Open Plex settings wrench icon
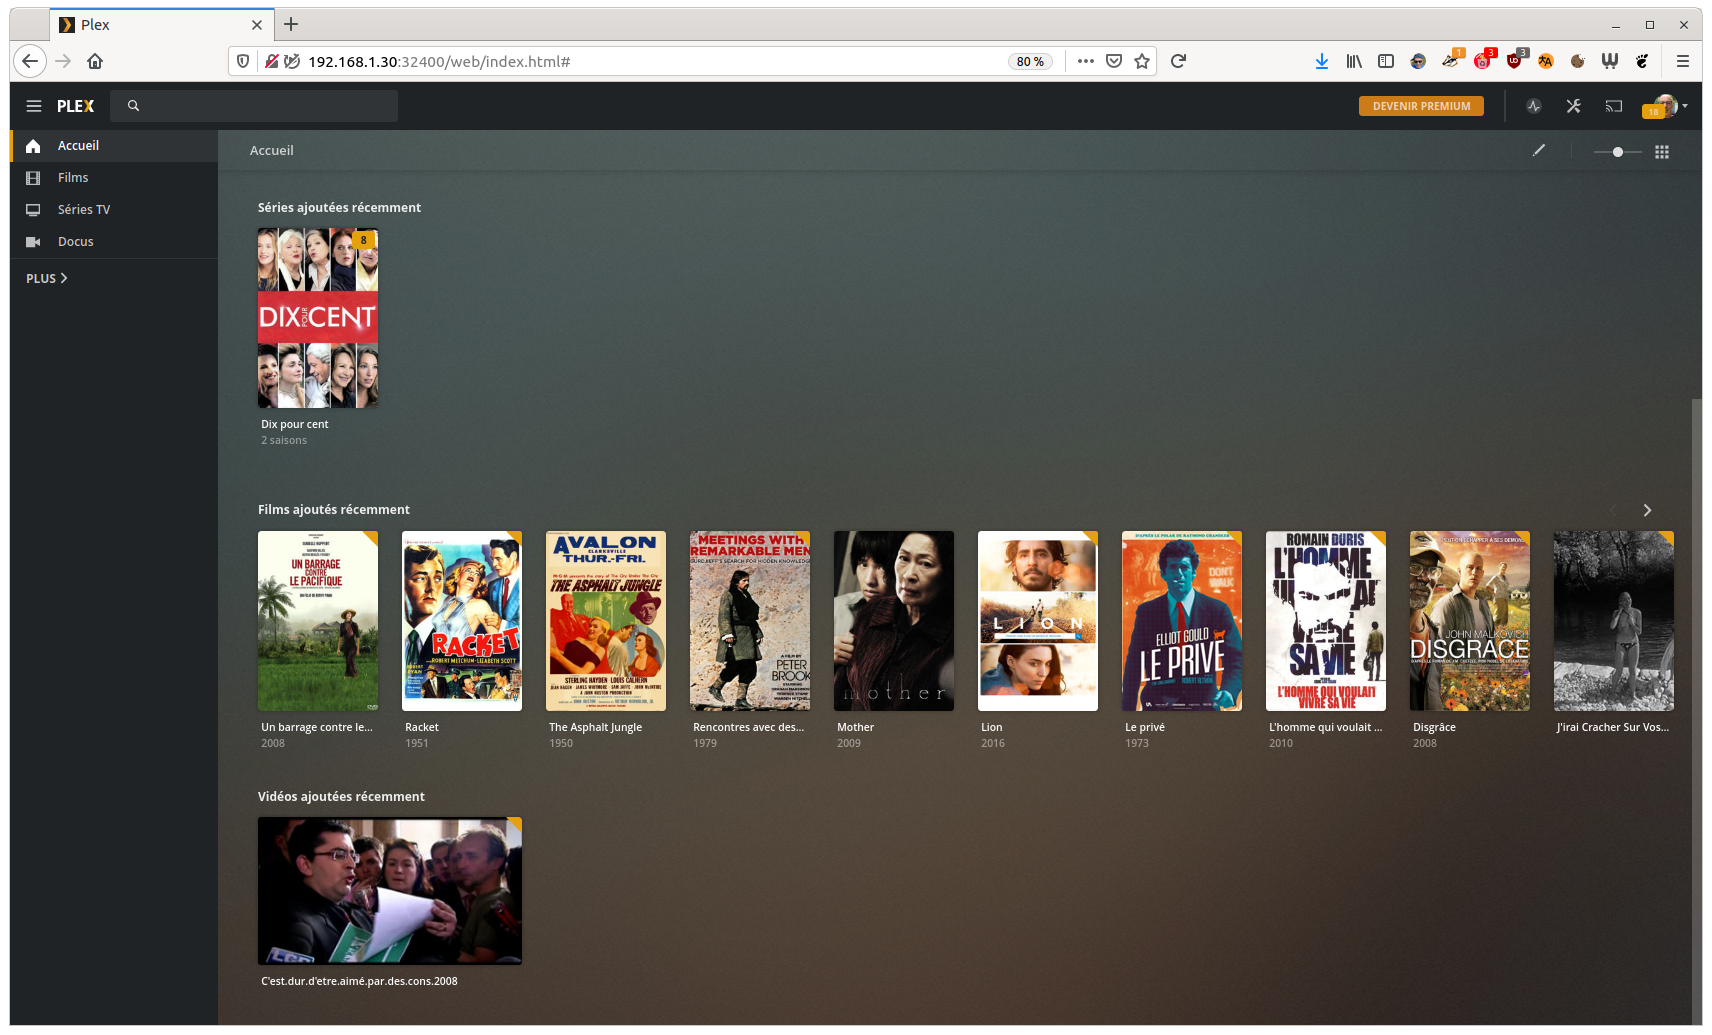 point(1574,106)
